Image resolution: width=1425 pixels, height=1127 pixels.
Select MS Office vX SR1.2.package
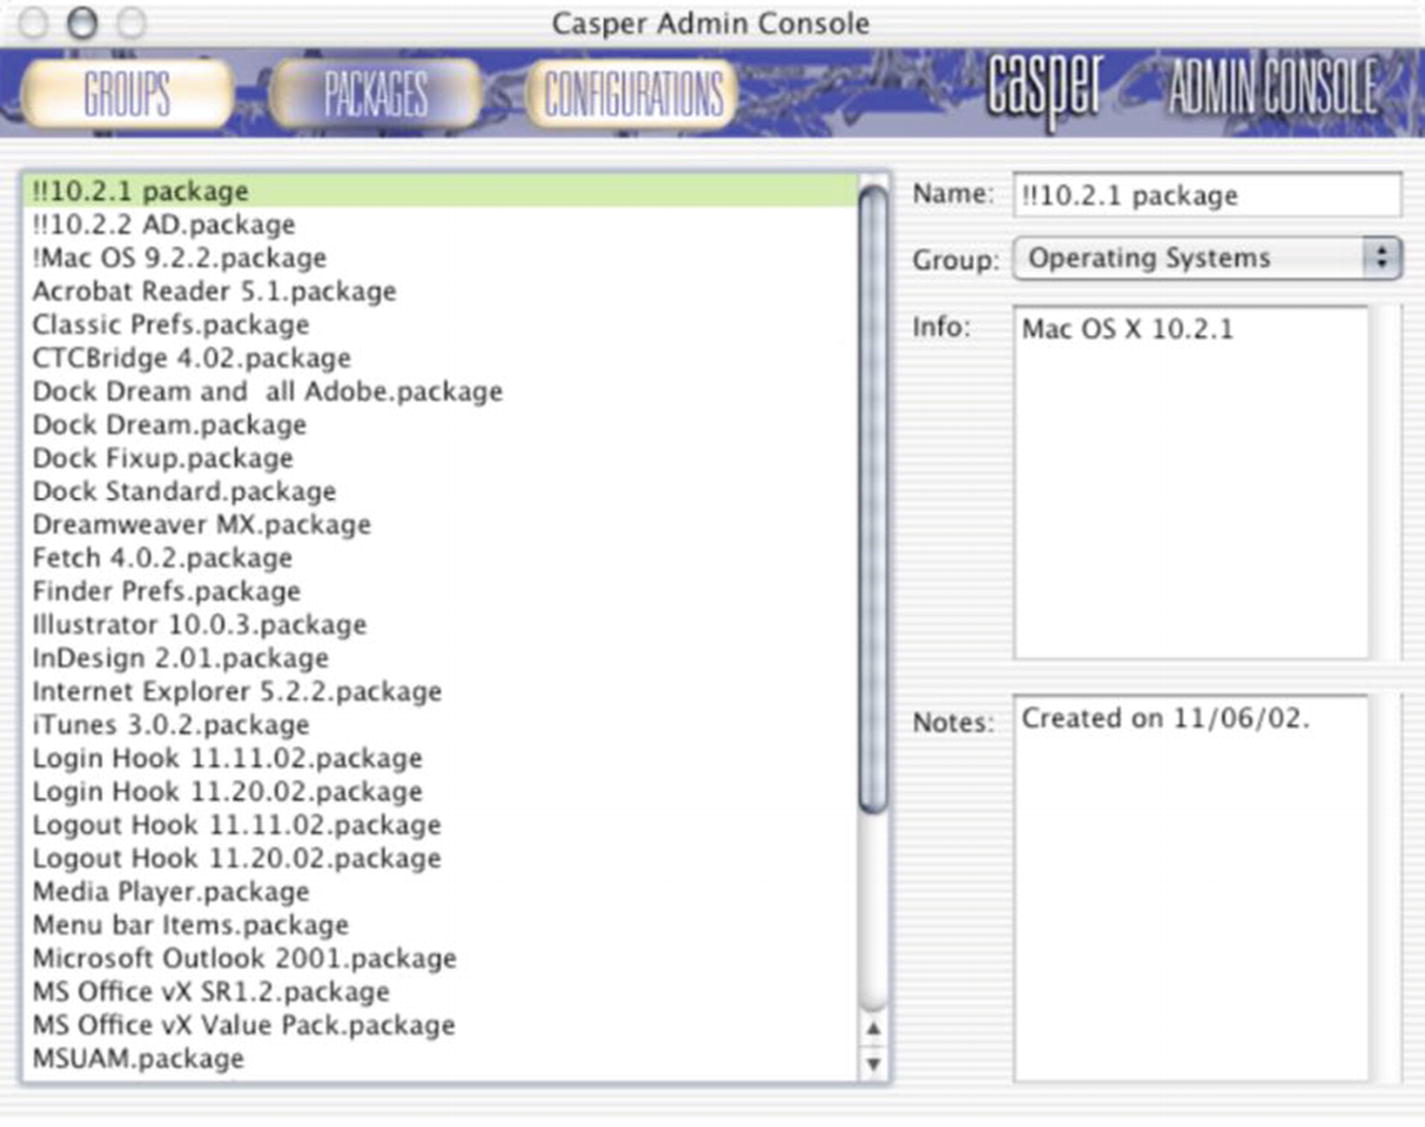pos(440,992)
